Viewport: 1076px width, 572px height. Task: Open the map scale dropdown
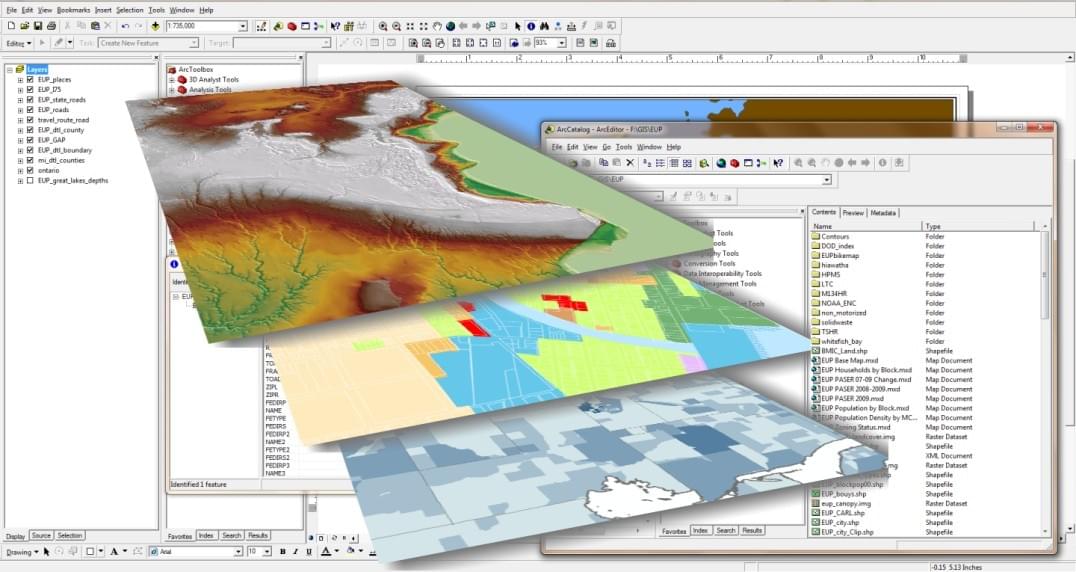click(243, 25)
